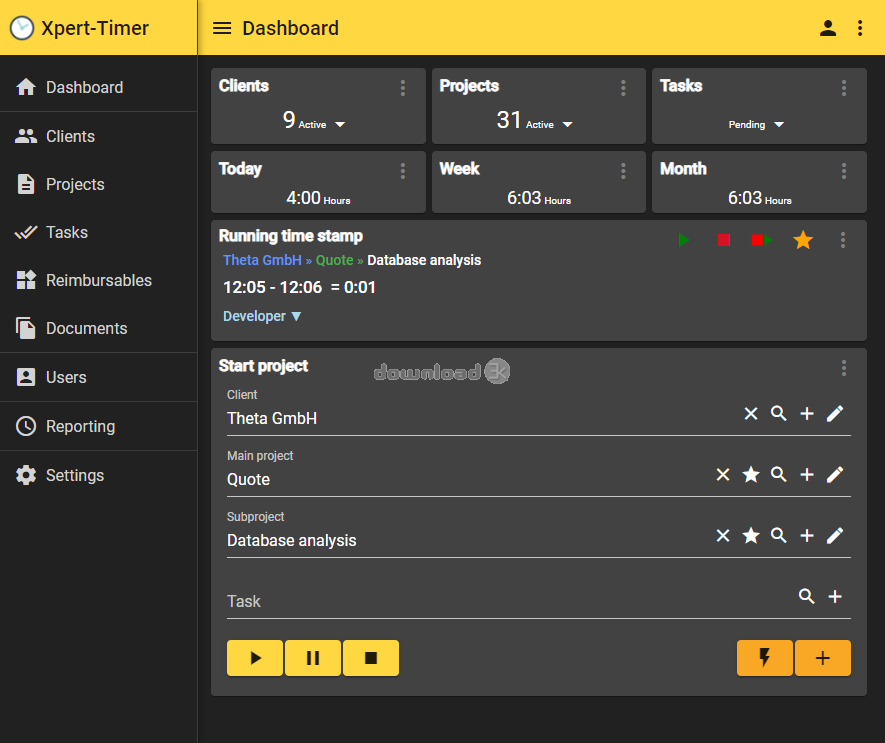Open Projects card options menu
This screenshot has height=743, width=885.
tap(623, 88)
